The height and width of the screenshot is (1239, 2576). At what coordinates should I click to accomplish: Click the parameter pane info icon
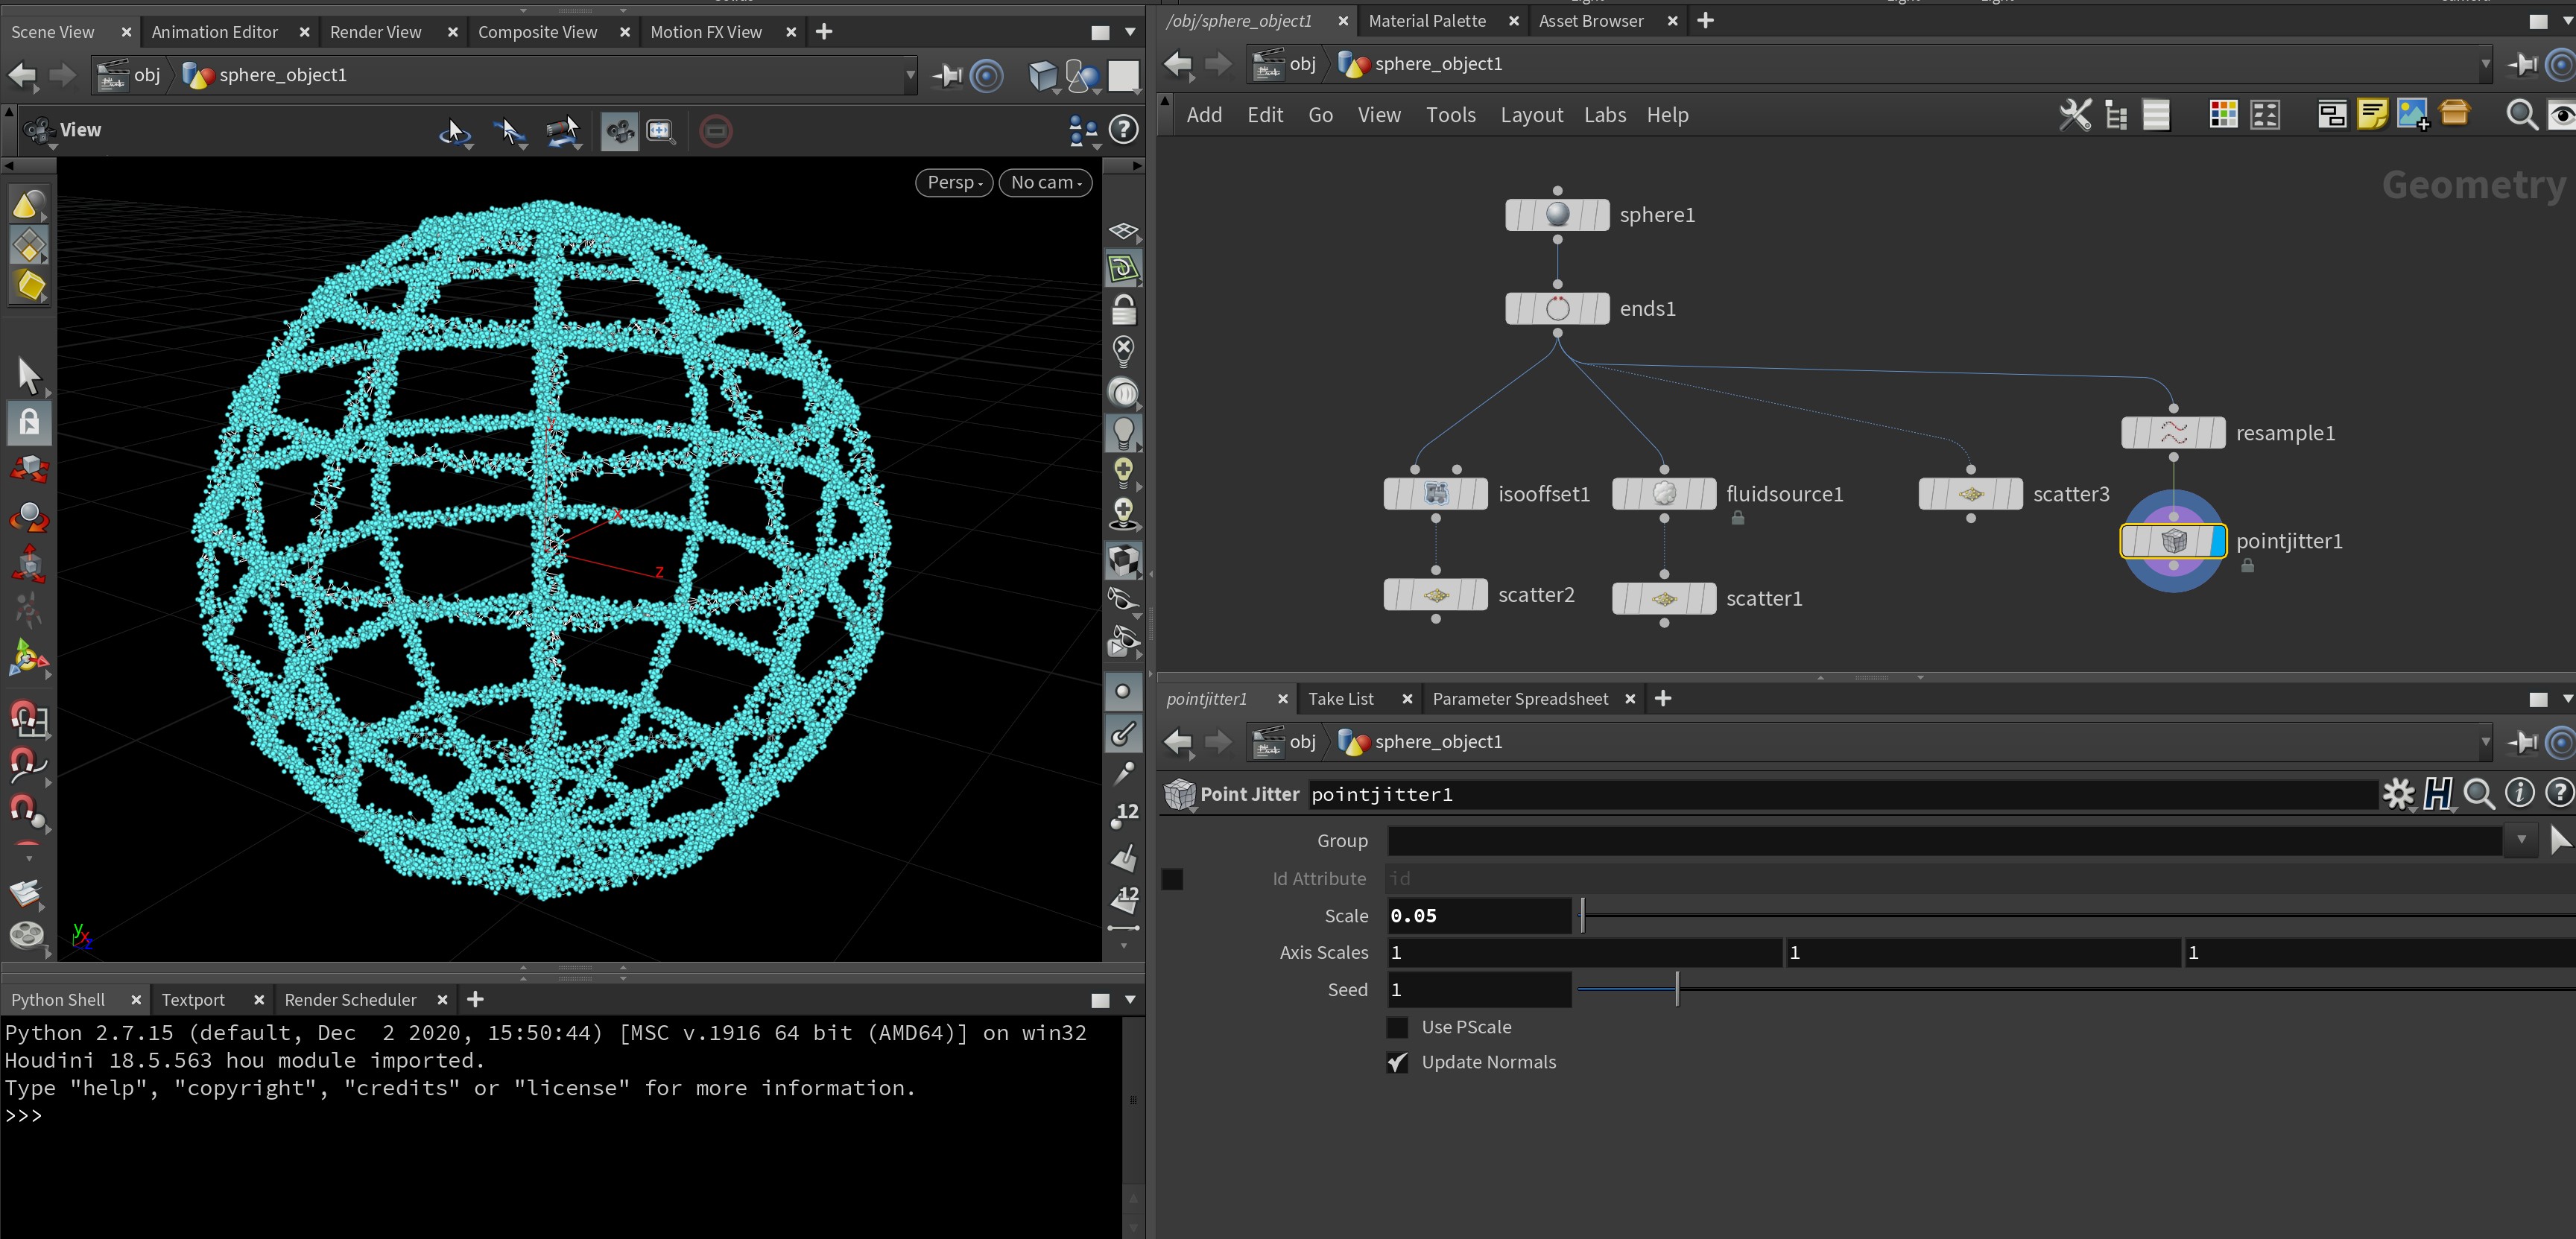[x=2519, y=794]
